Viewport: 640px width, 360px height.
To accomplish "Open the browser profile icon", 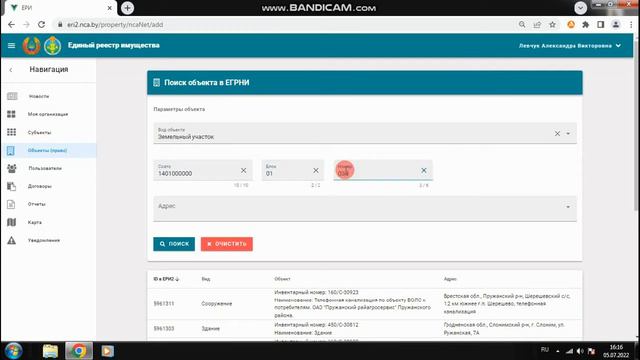I will tap(616, 24).
